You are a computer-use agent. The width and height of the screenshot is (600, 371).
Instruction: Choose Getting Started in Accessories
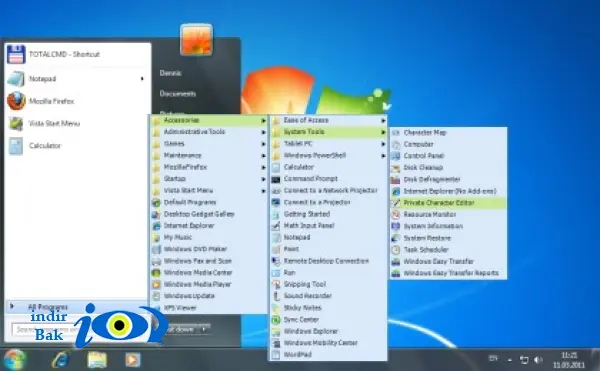pos(329,214)
